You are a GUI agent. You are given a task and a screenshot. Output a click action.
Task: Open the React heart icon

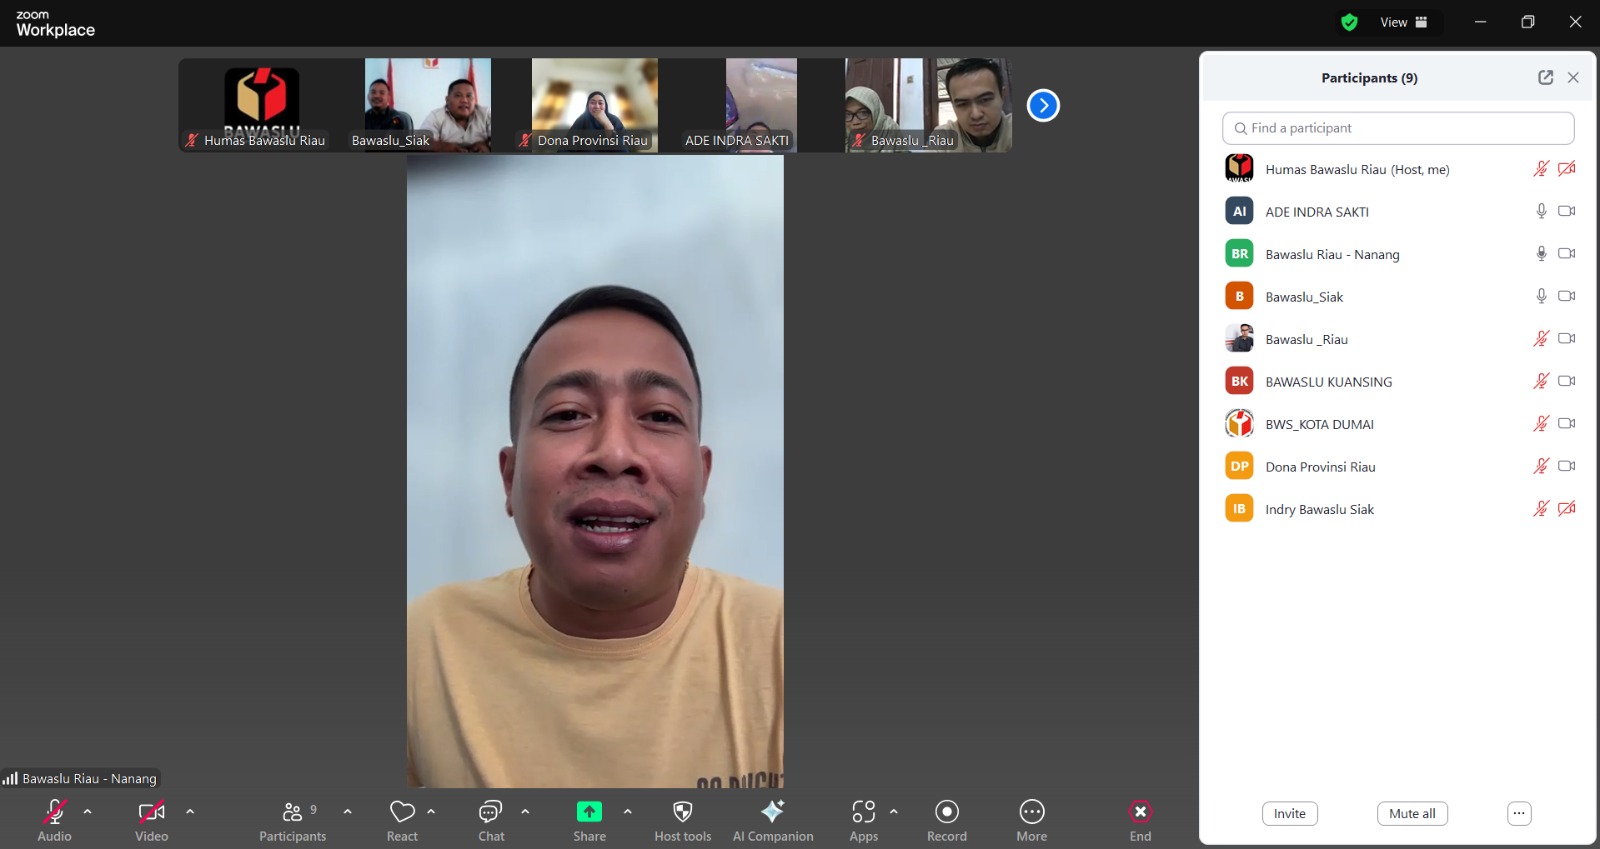pyautogui.click(x=402, y=812)
